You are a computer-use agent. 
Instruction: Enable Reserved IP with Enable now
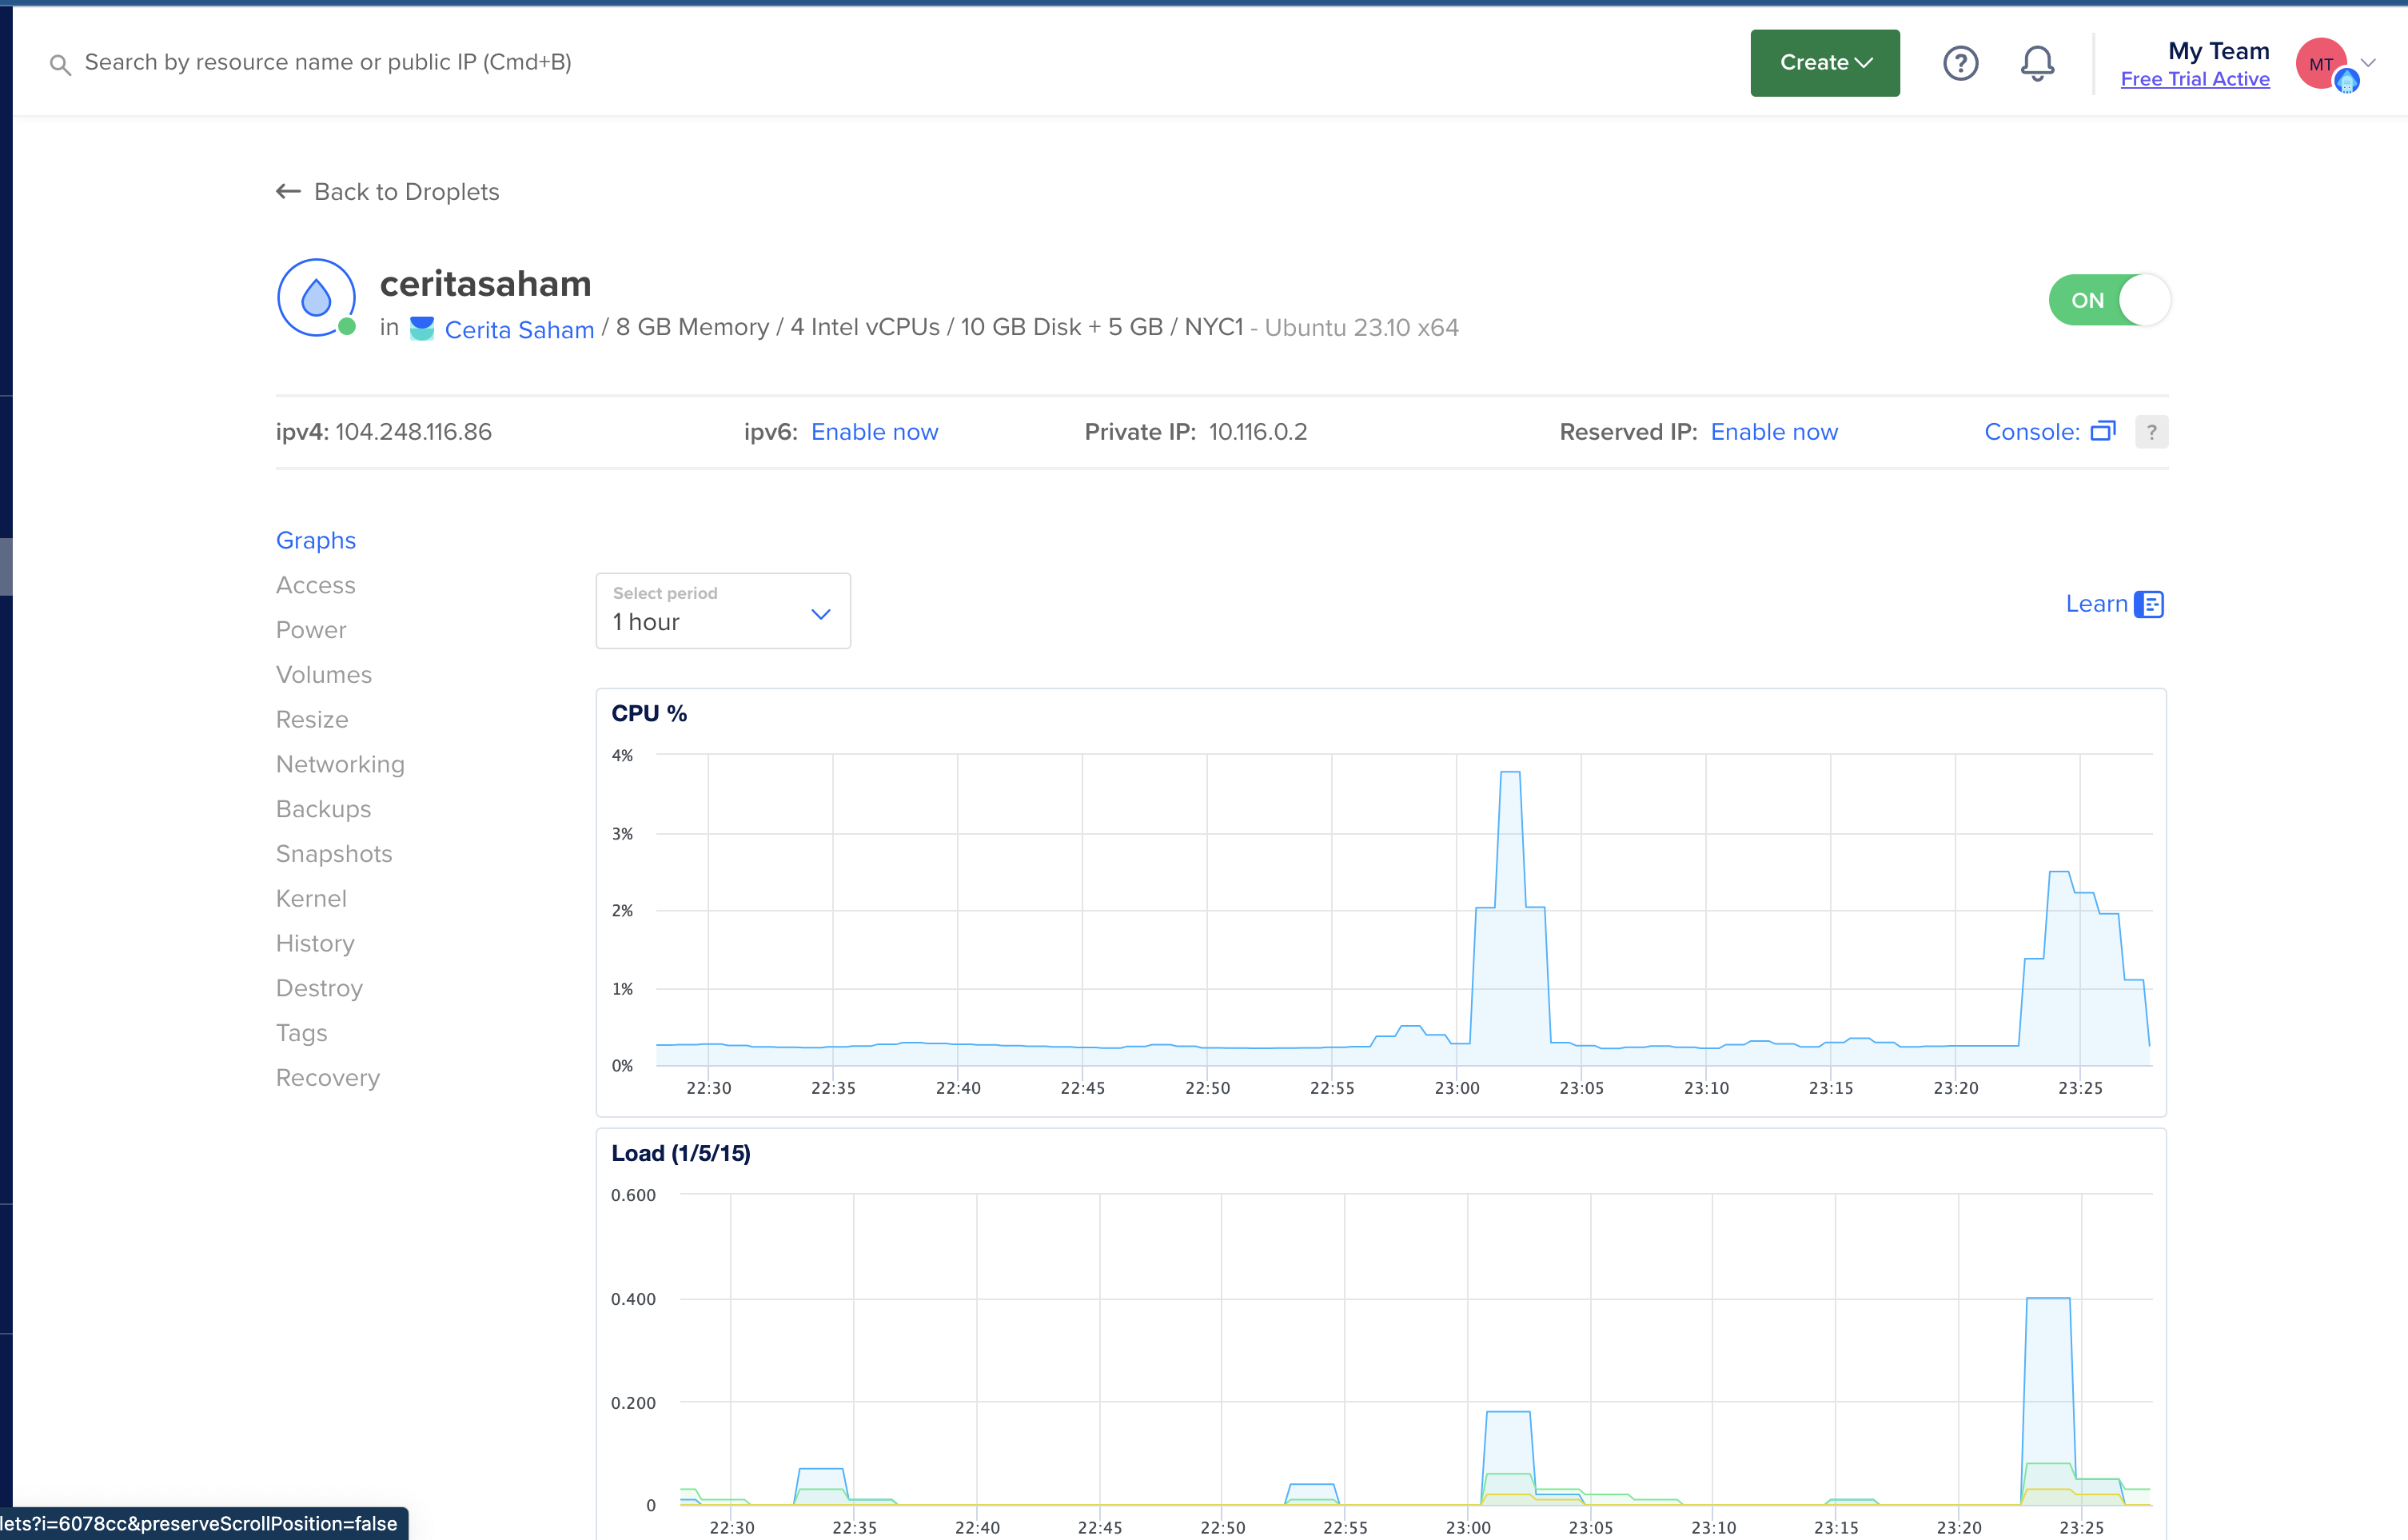click(1774, 432)
